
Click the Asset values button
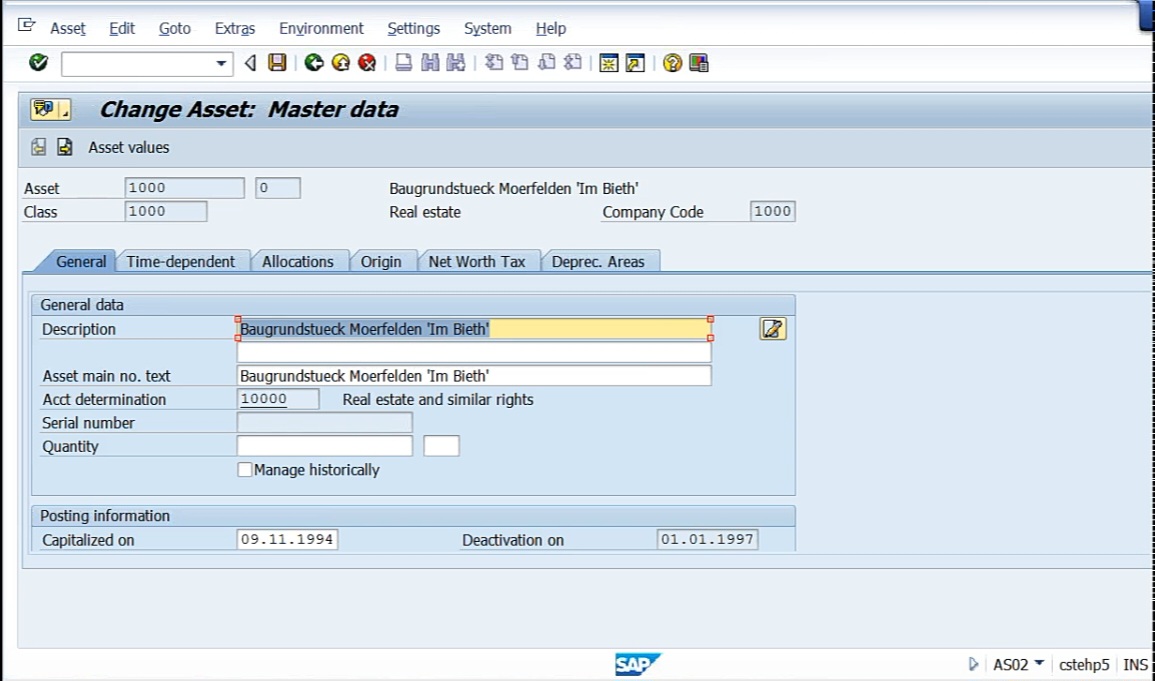coord(128,147)
